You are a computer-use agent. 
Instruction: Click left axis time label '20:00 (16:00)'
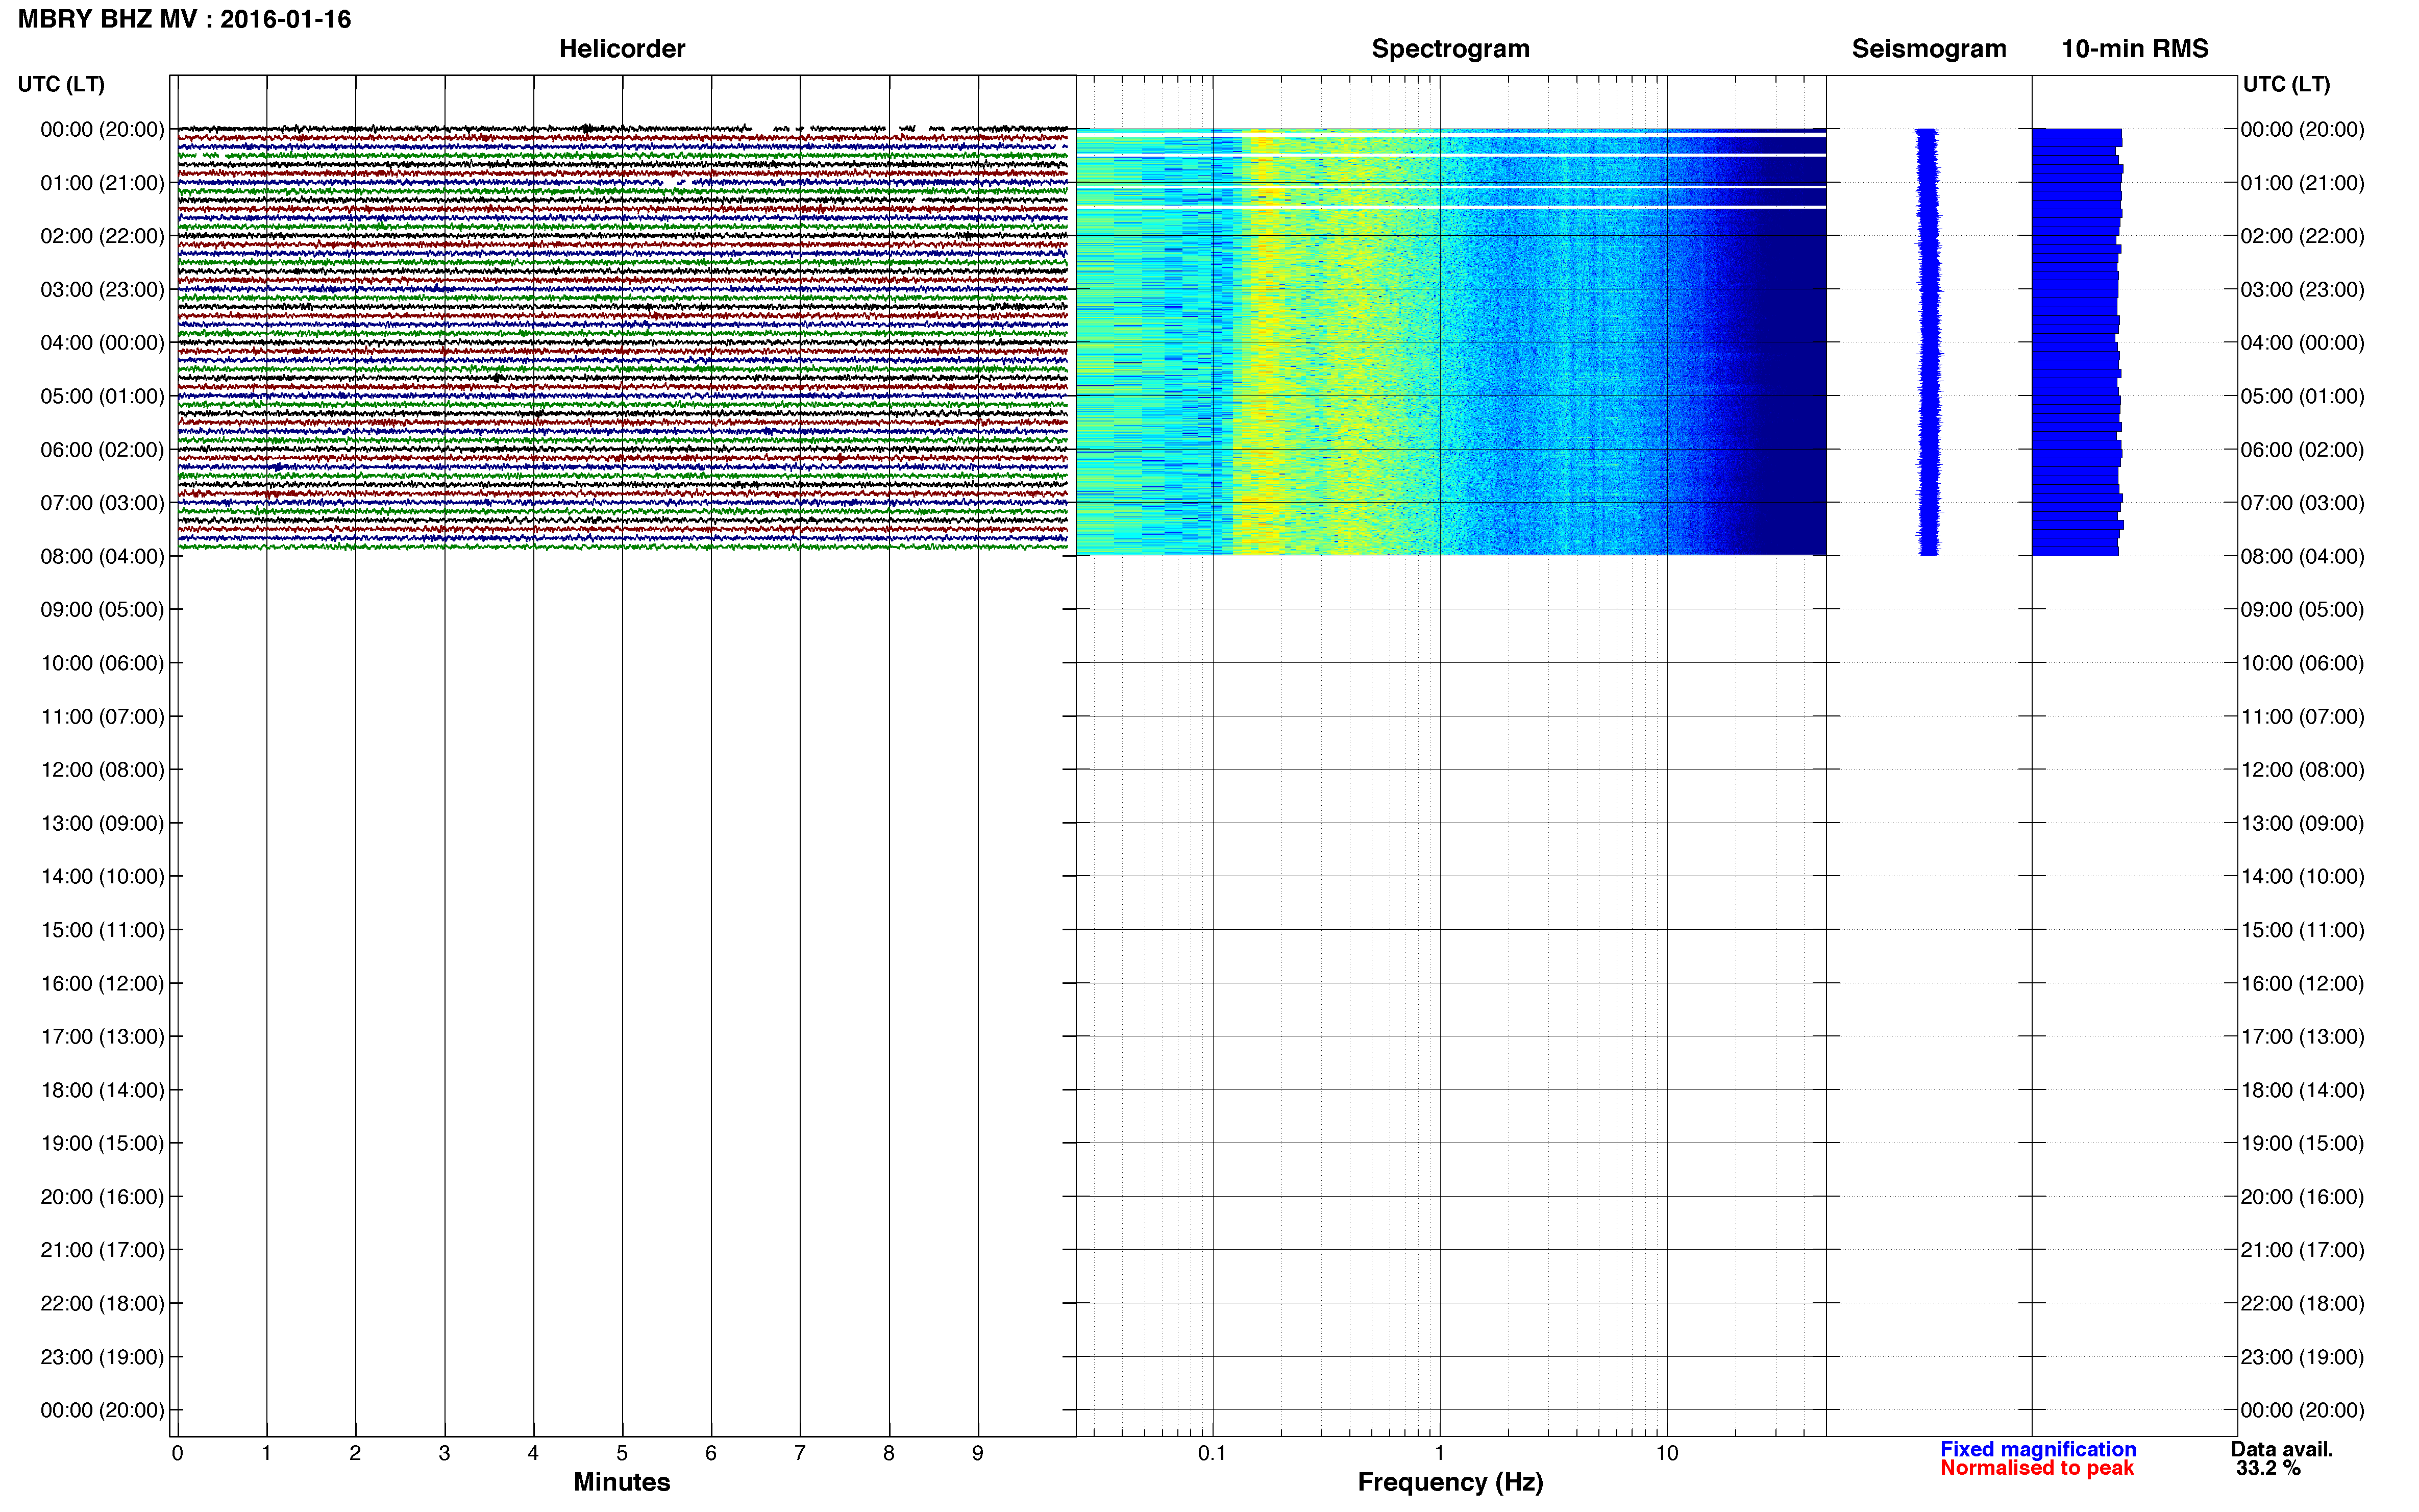point(102,1197)
